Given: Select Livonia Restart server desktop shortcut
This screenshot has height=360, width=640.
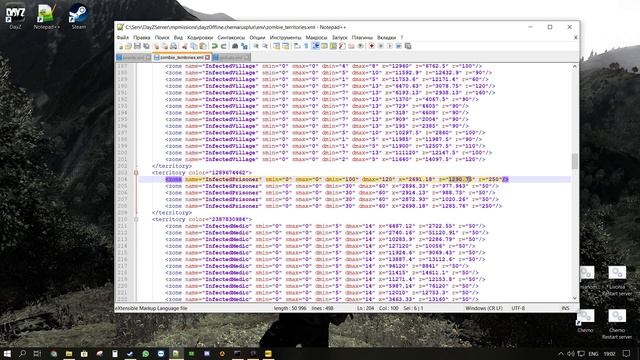Looking at the screenshot, I should pos(617,281).
